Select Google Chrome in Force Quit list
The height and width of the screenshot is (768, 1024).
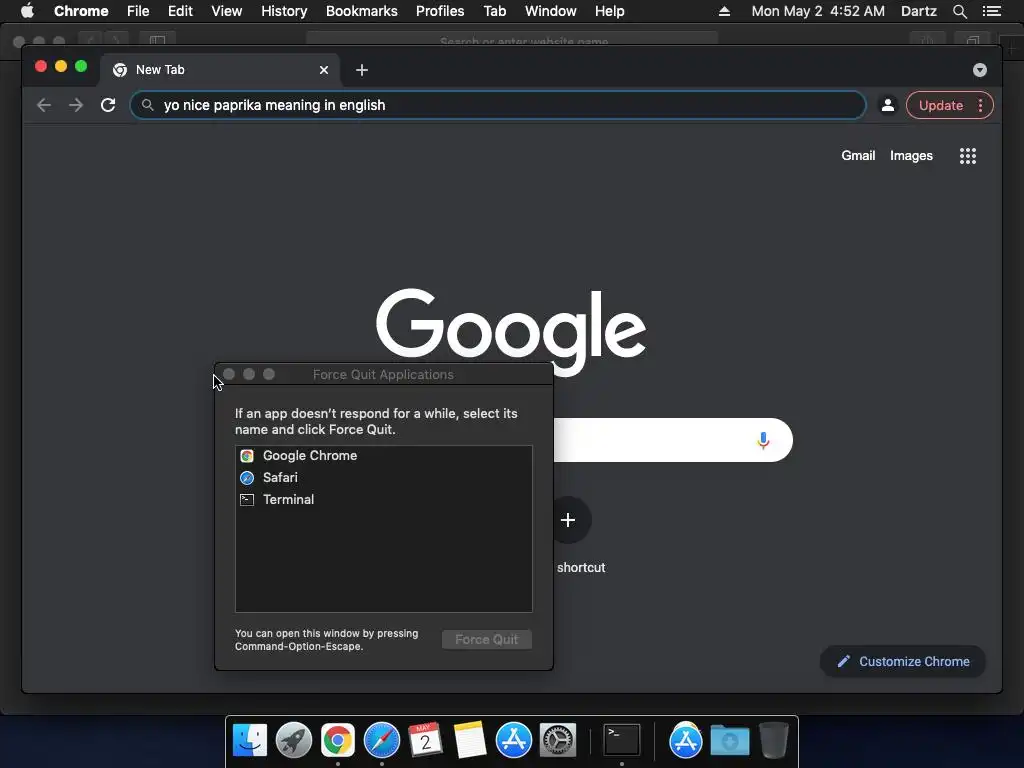(383, 456)
